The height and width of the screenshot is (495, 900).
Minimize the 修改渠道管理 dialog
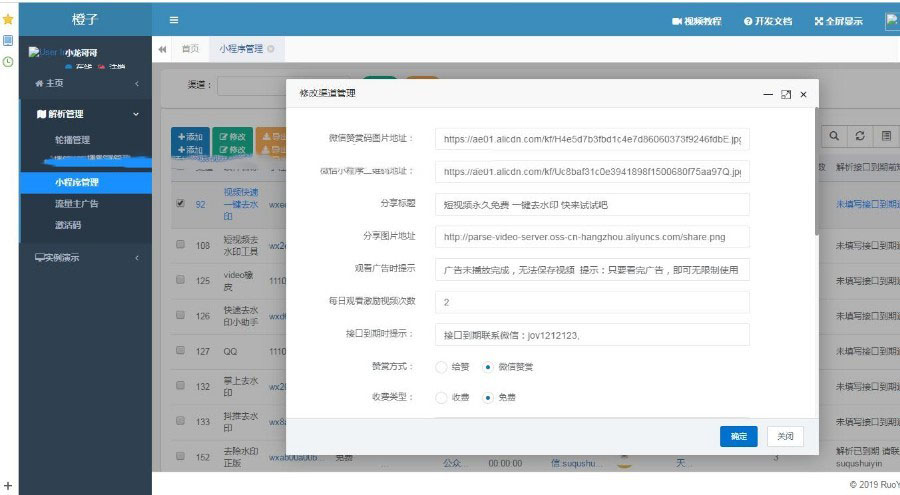click(768, 94)
